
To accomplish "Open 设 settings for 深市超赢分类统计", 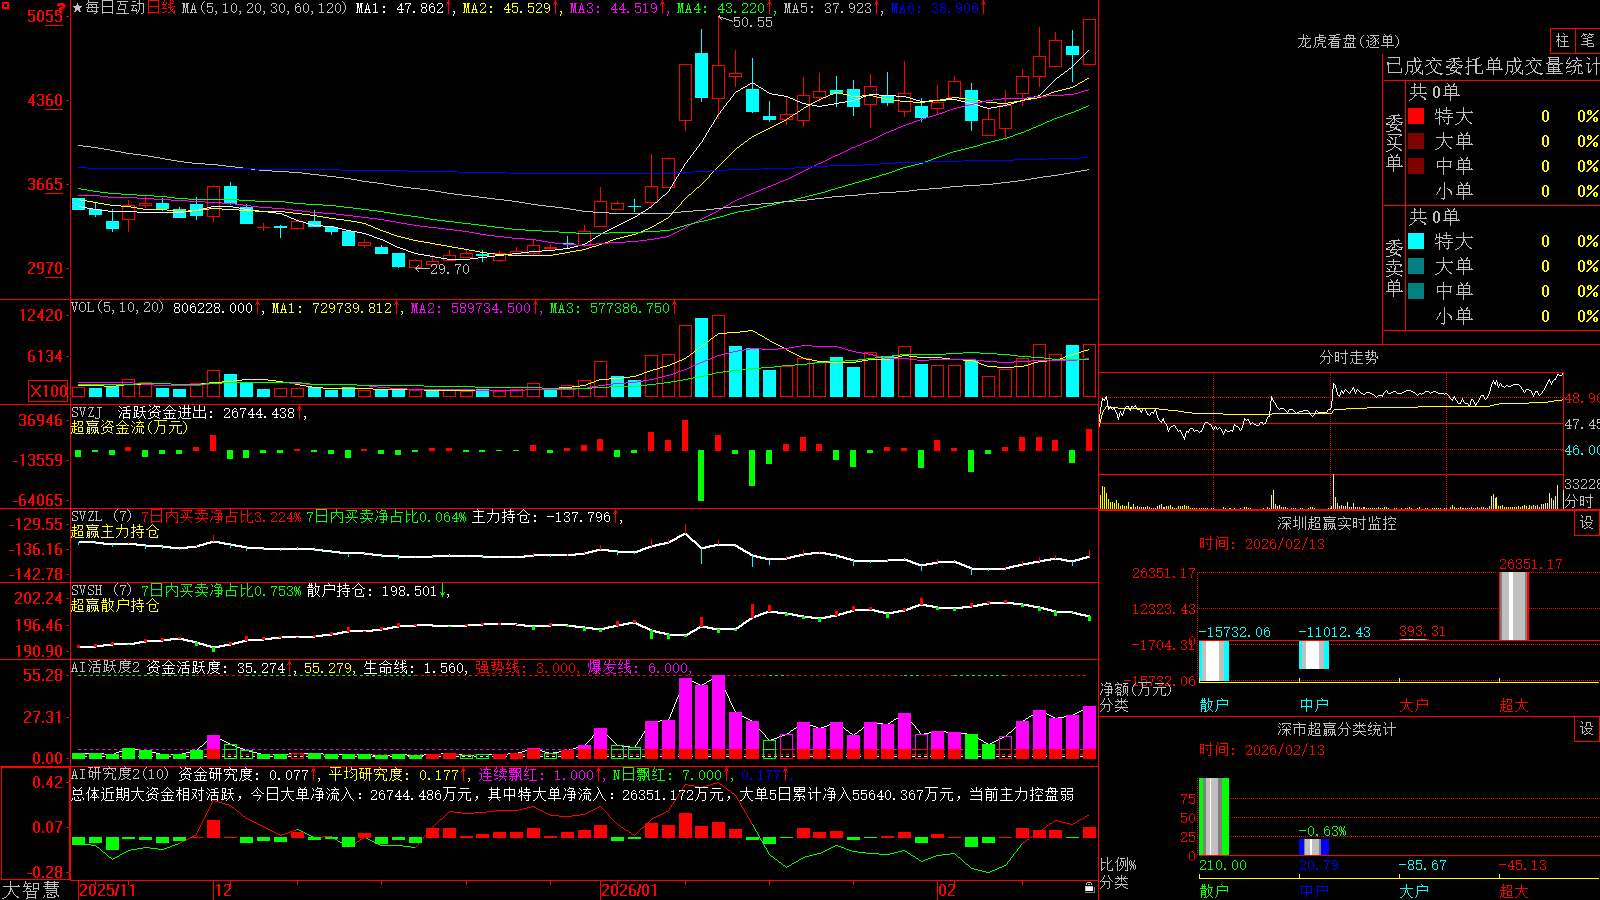I will 1587,729.
